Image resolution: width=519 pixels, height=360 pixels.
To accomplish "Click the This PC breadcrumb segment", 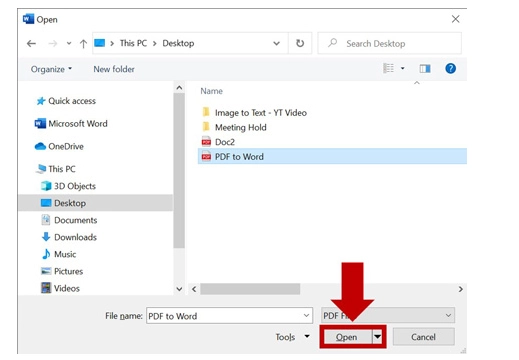I will (x=133, y=43).
